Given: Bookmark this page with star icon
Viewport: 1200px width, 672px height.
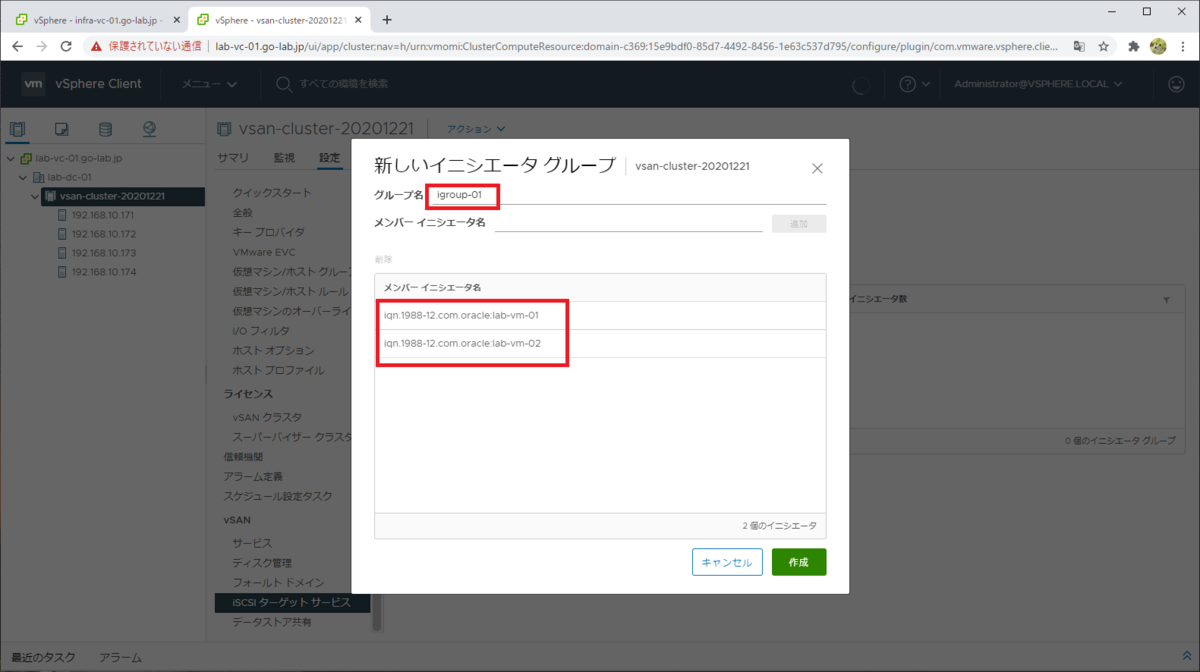Looking at the screenshot, I should [1104, 46].
